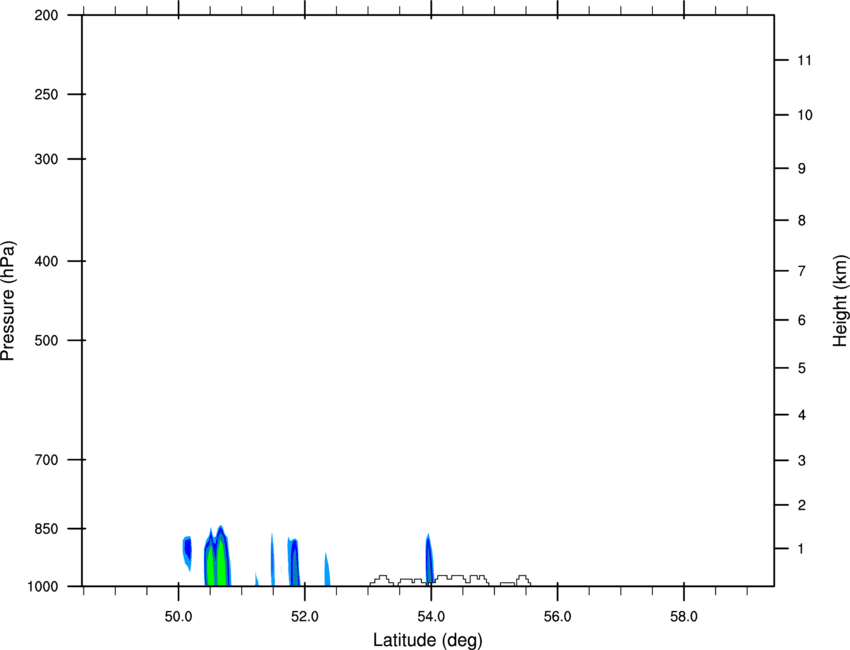This screenshot has width=850, height=650.
Task: Select the 700 pressure tick label
Action: [x=46, y=460]
